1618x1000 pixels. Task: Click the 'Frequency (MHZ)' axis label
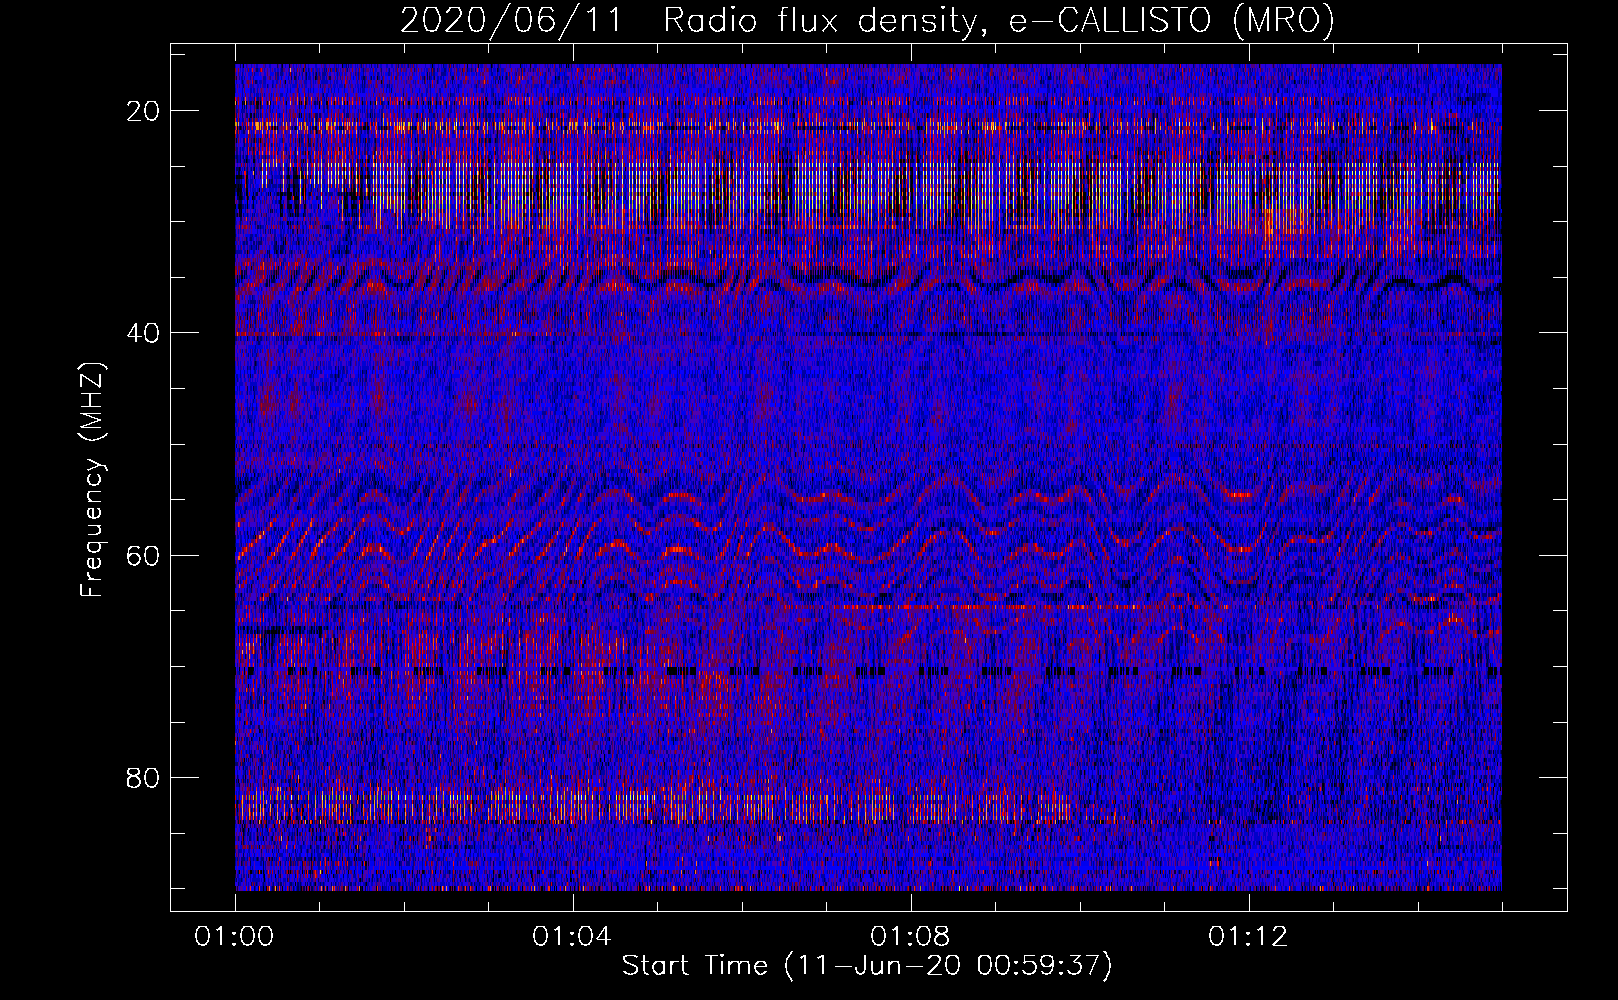point(91,480)
